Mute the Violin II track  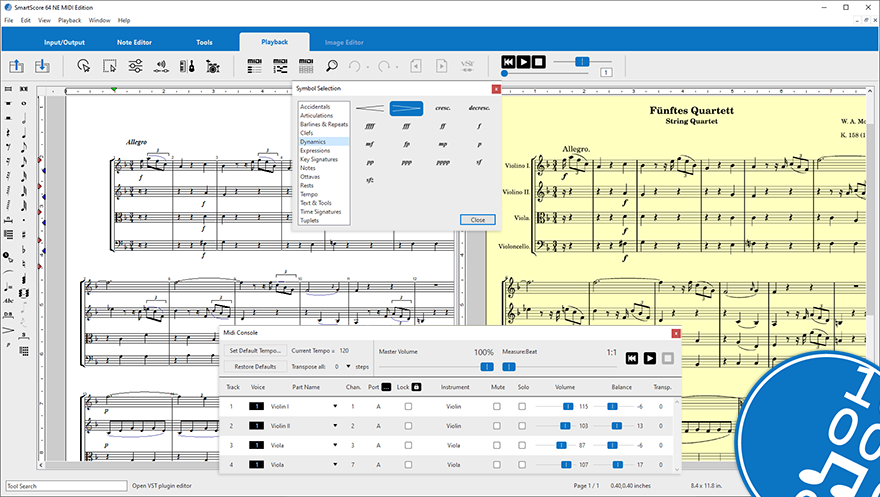497,426
